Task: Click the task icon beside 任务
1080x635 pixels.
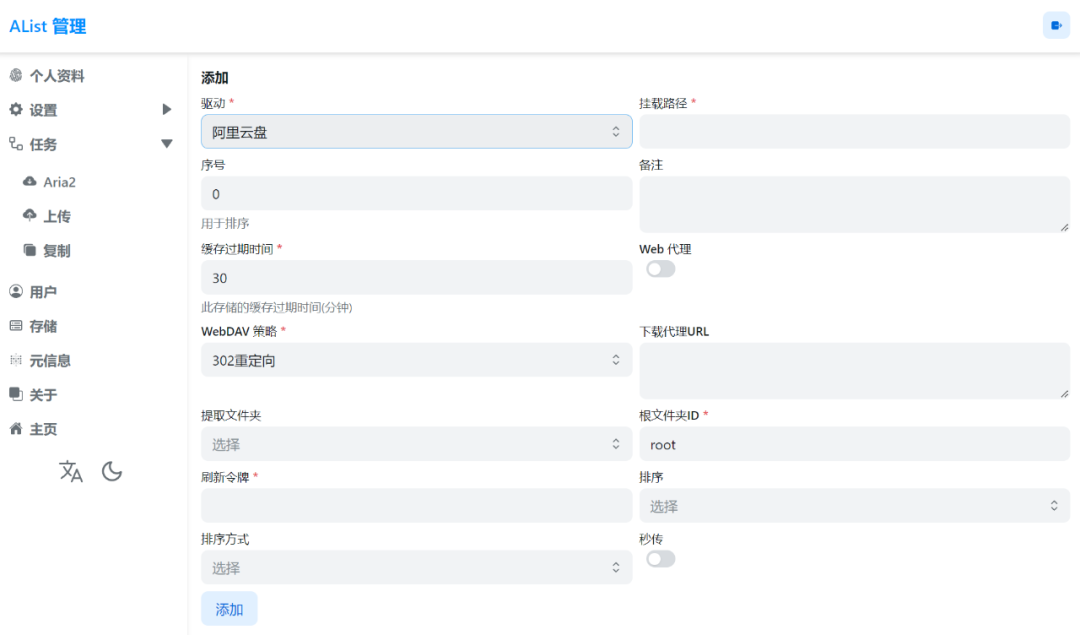Action: point(16,144)
